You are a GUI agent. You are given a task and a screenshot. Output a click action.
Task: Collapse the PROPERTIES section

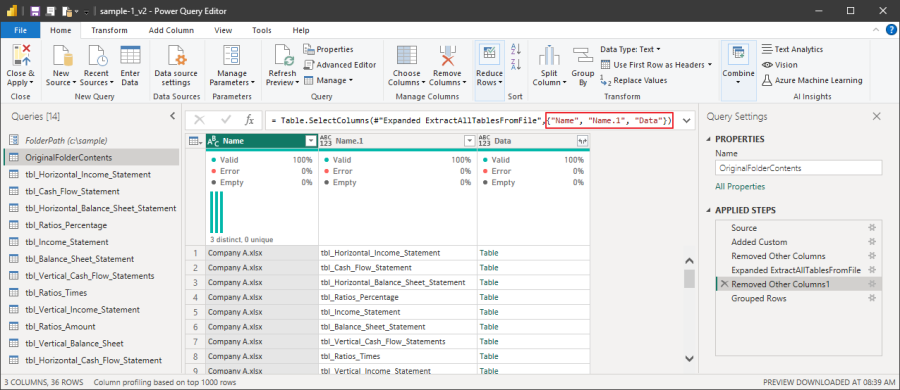click(x=709, y=139)
